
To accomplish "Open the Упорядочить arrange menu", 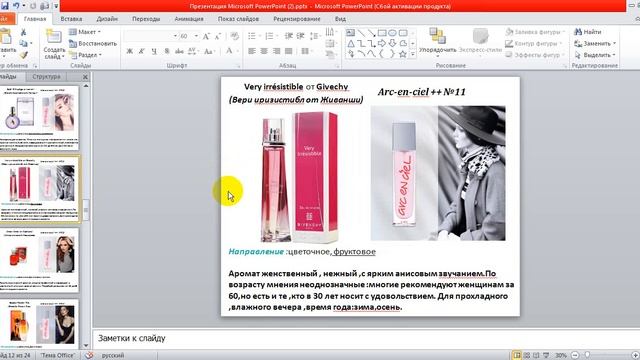I will tap(438, 42).
